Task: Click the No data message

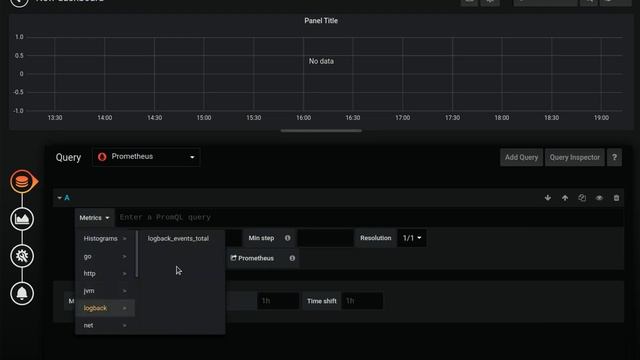Action: tap(321, 61)
